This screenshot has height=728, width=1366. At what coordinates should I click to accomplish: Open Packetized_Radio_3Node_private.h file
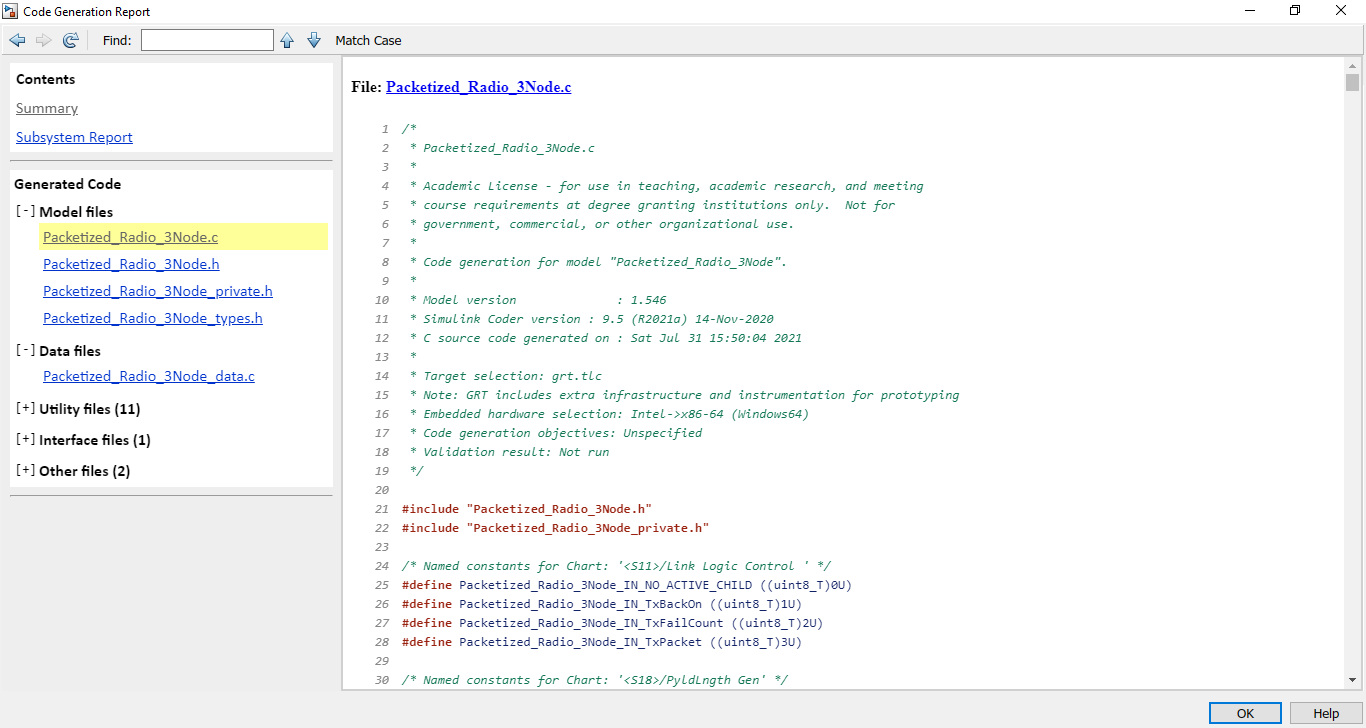pyautogui.click(x=157, y=291)
